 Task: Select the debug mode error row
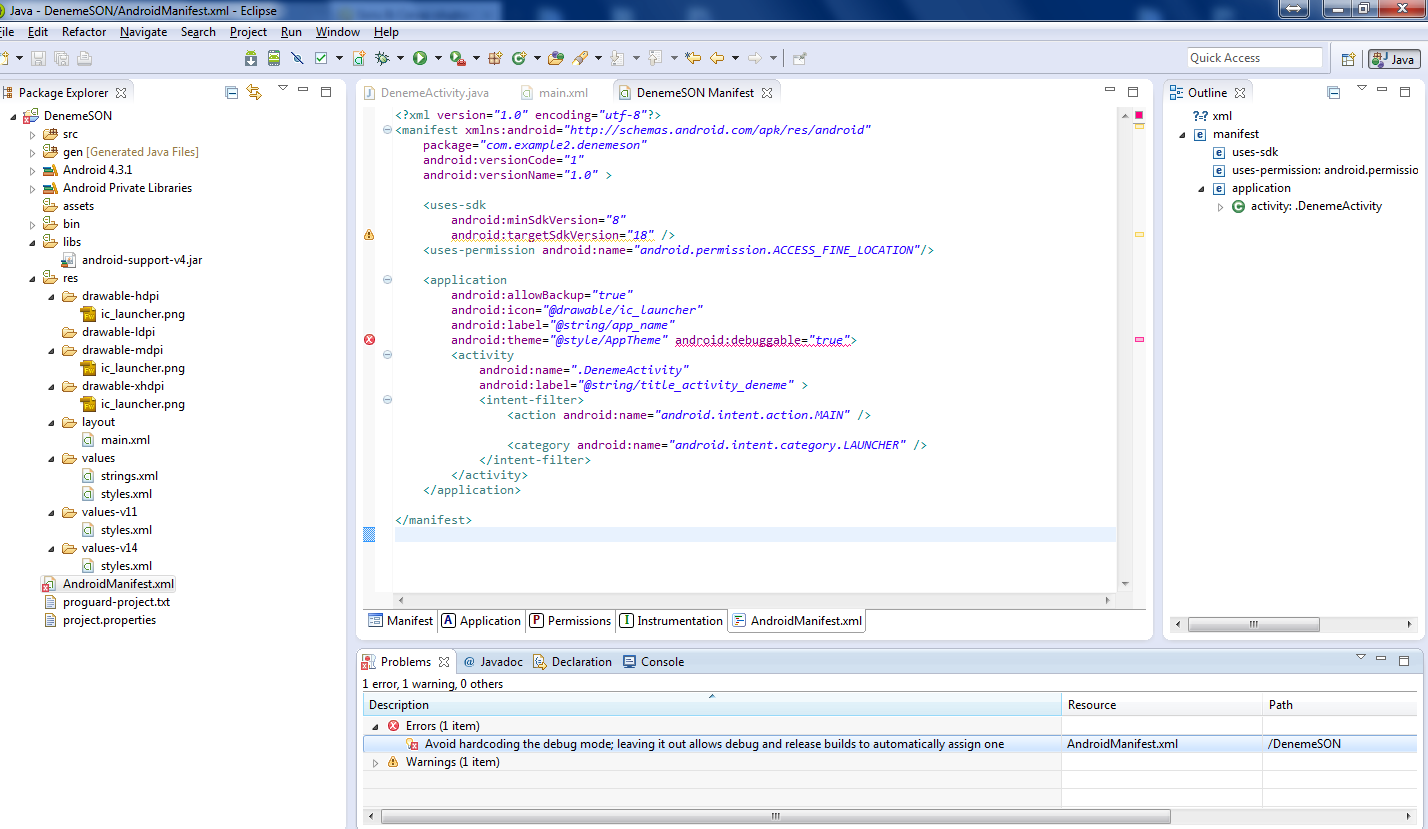890,744
